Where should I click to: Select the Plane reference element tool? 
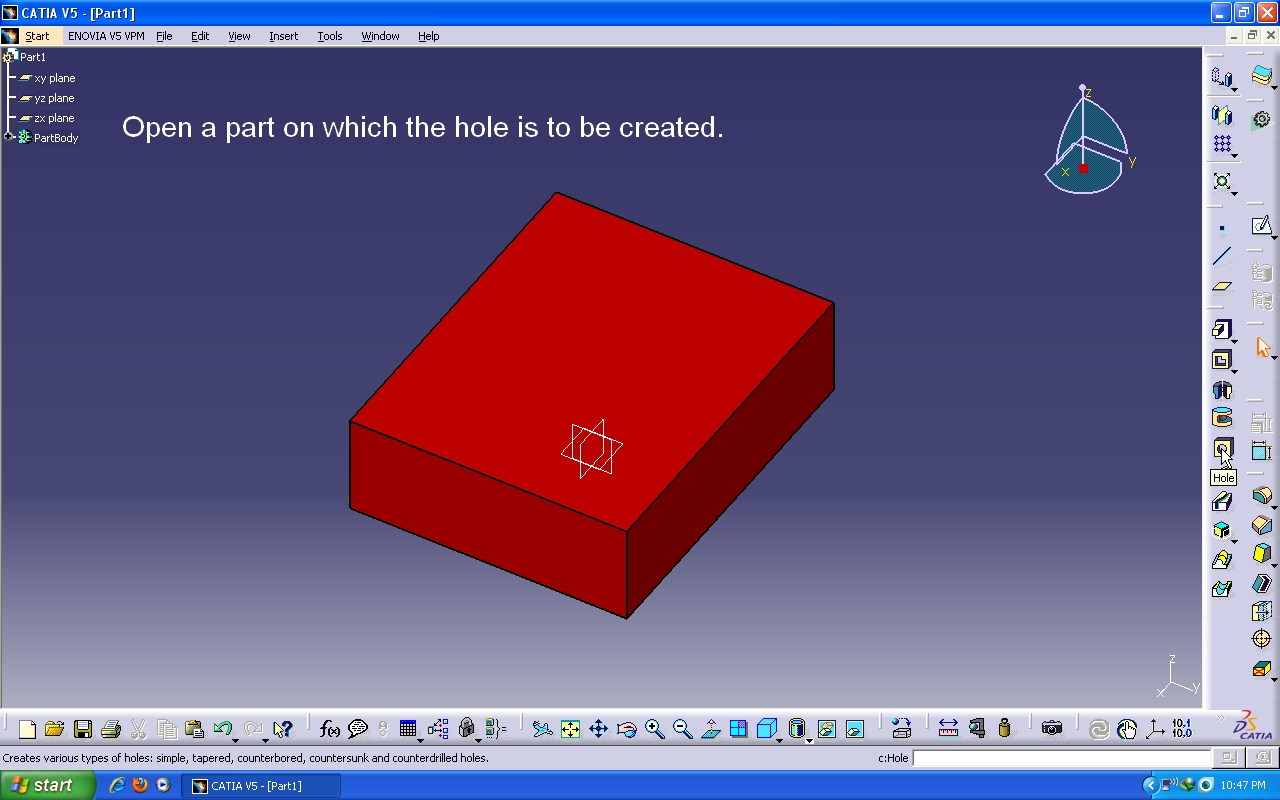(x=1222, y=286)
